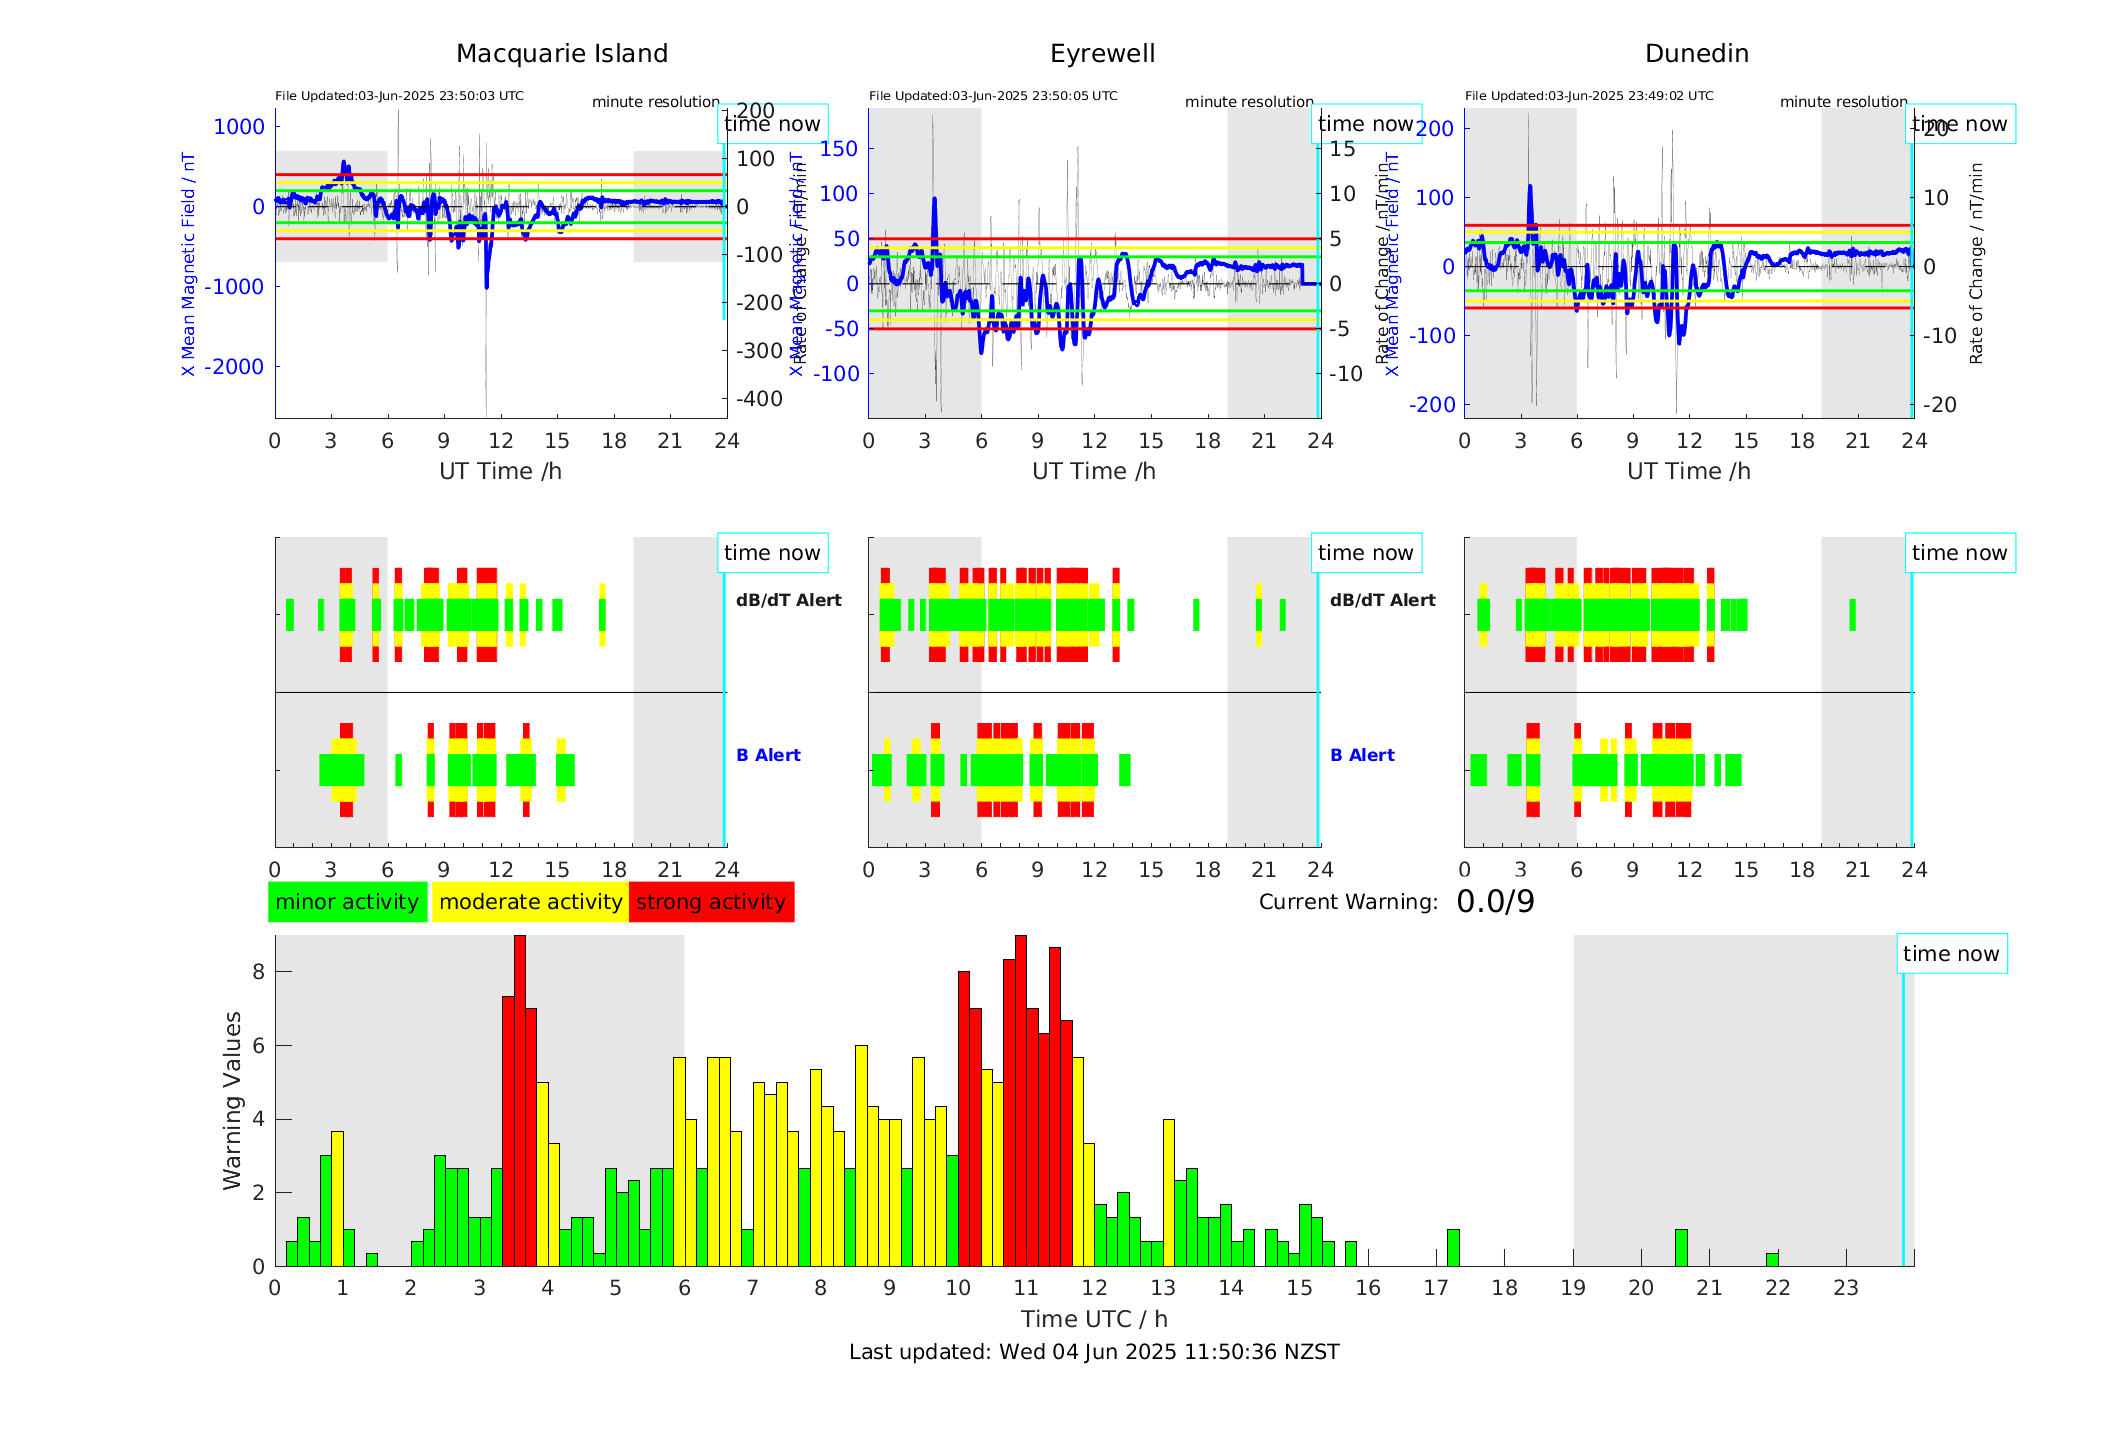The width and height of the screenshot is (2117, 1437).
Task: Click 'time now' label on Dunedin magnetic plot
Action: click(1959, 124)
